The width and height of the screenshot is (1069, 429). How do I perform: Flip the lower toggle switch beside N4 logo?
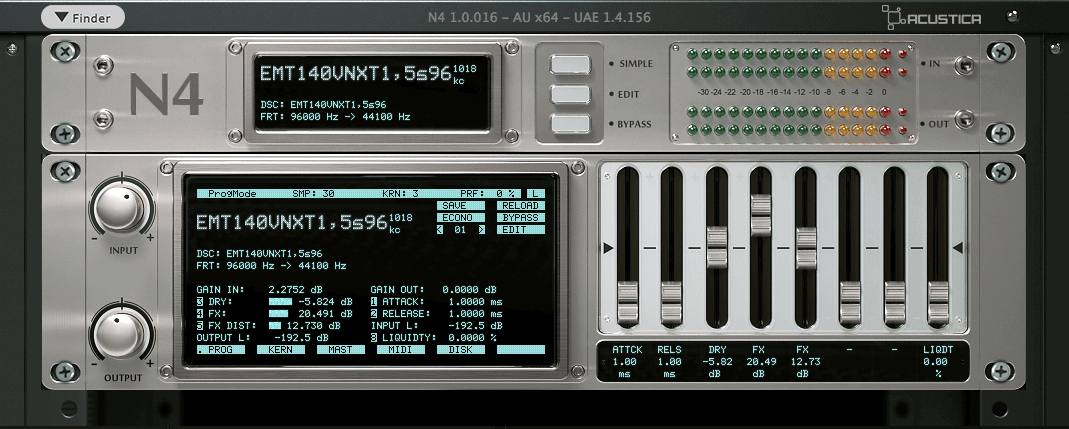click(x=103, y=117)
